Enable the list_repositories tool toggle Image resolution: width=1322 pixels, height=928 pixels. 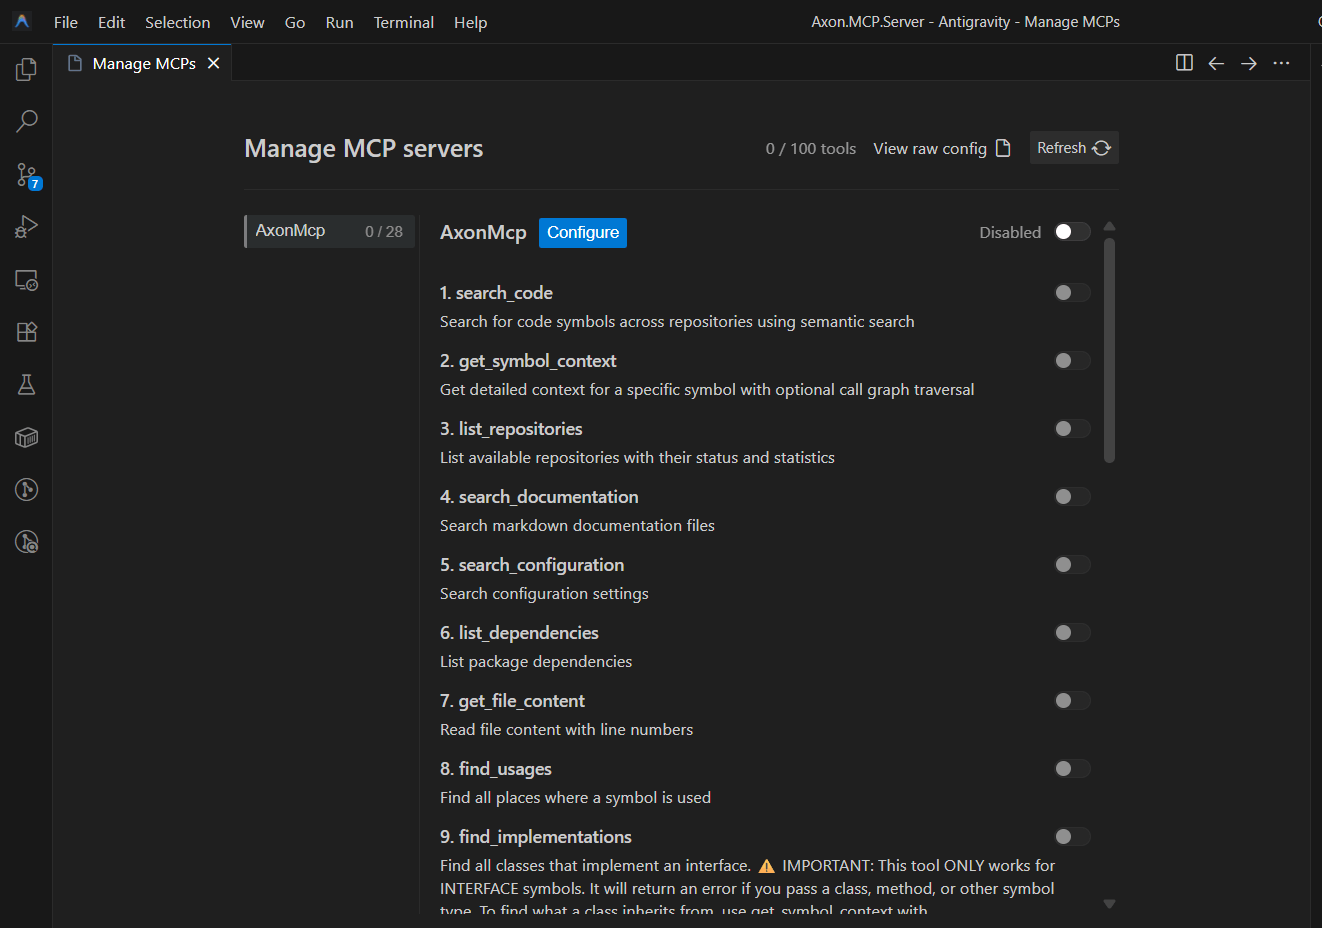1072,429
